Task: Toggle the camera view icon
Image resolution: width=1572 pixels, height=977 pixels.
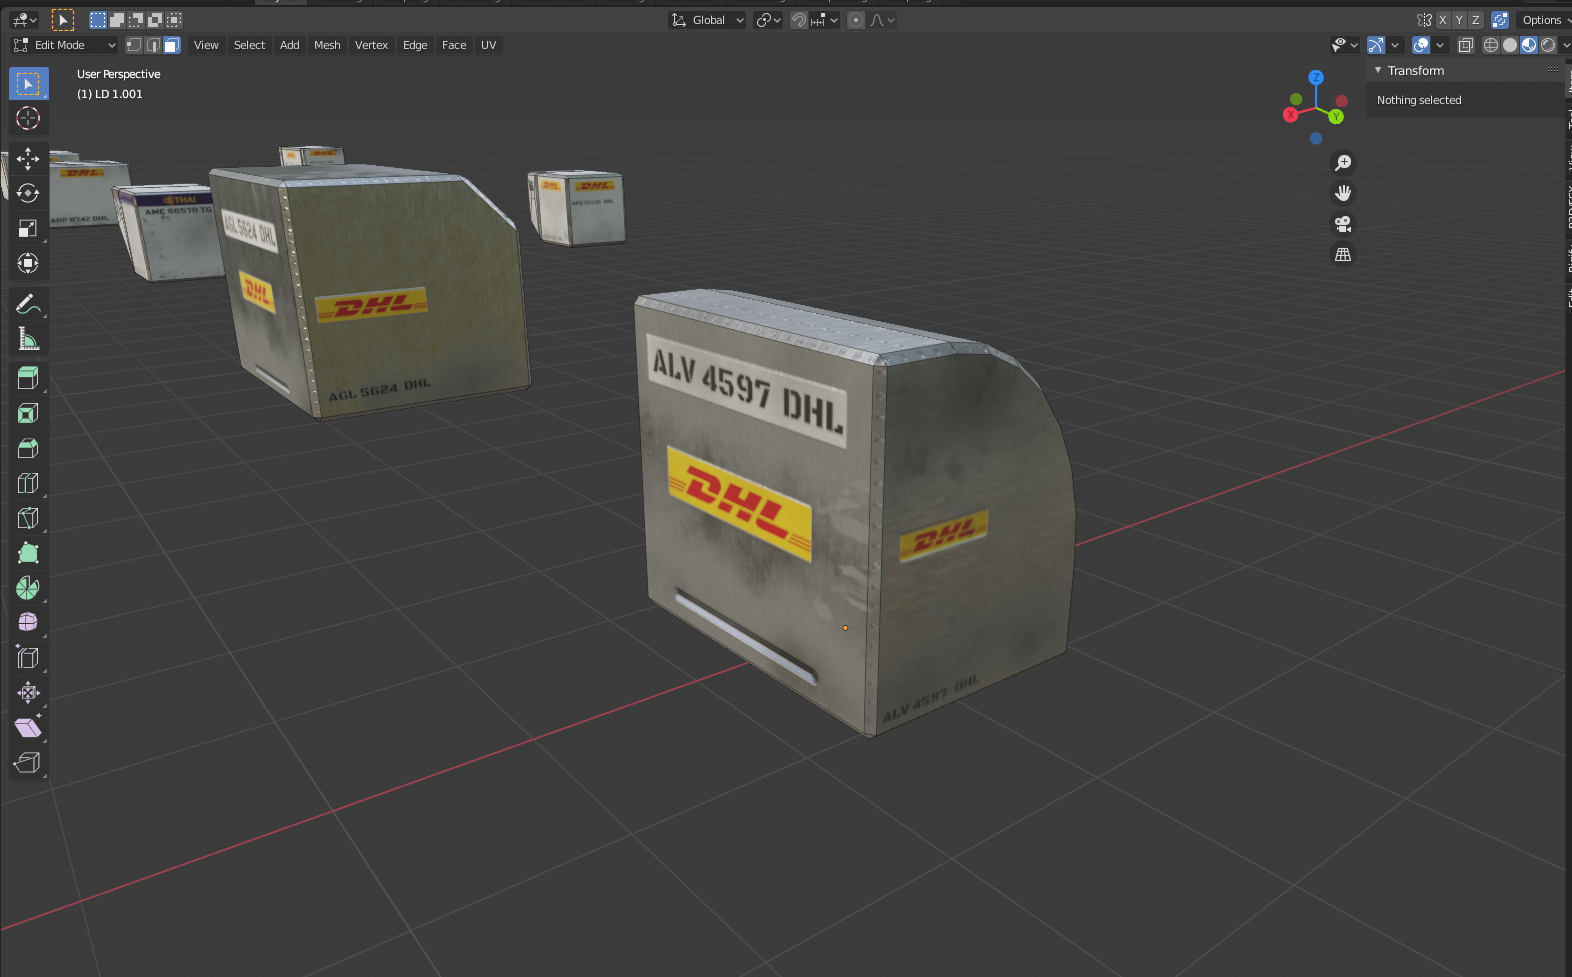Action: pos(1343,224)
